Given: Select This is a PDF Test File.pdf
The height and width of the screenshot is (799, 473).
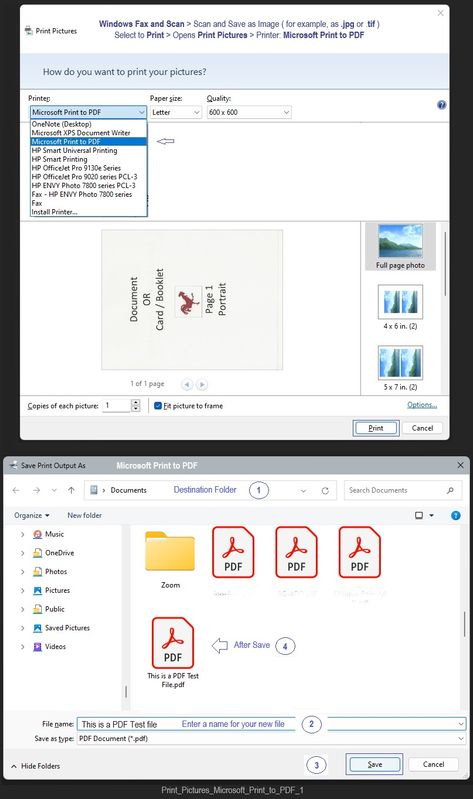Looking at the screenshot, I should click(x=173, y=653).
